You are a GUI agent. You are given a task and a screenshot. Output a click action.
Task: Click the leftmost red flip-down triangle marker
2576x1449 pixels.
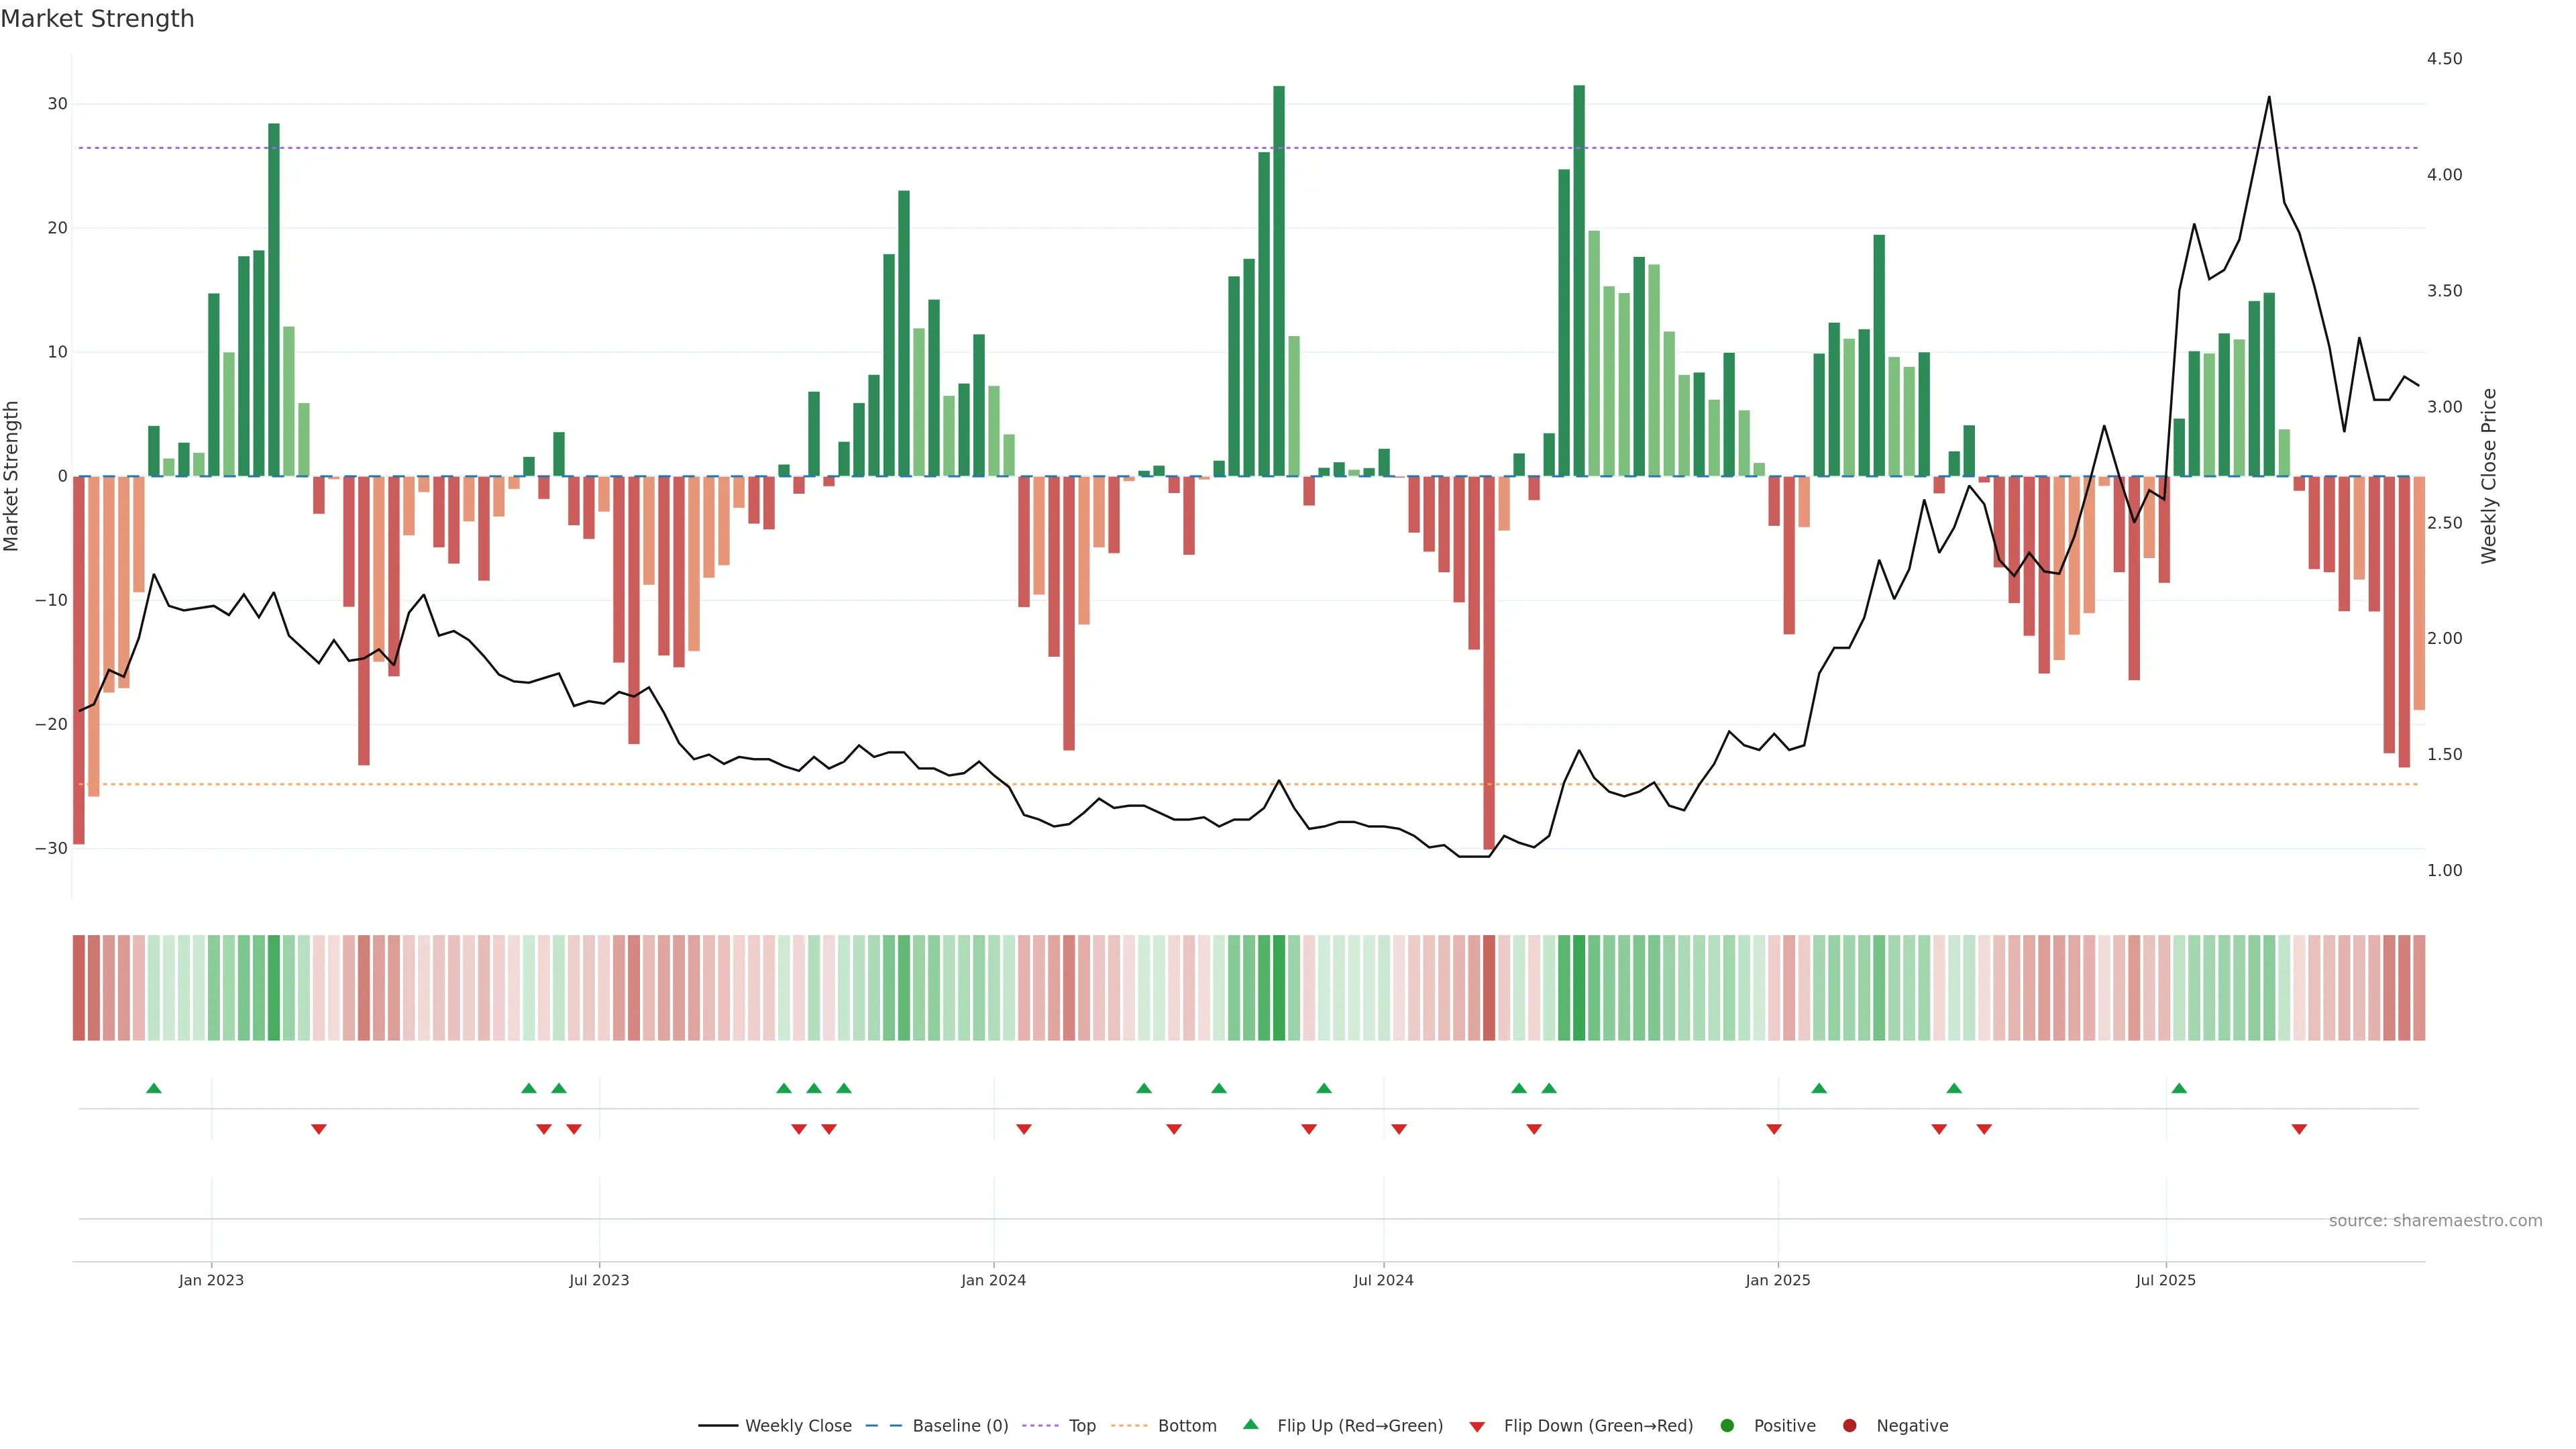tap(318, 1129)
